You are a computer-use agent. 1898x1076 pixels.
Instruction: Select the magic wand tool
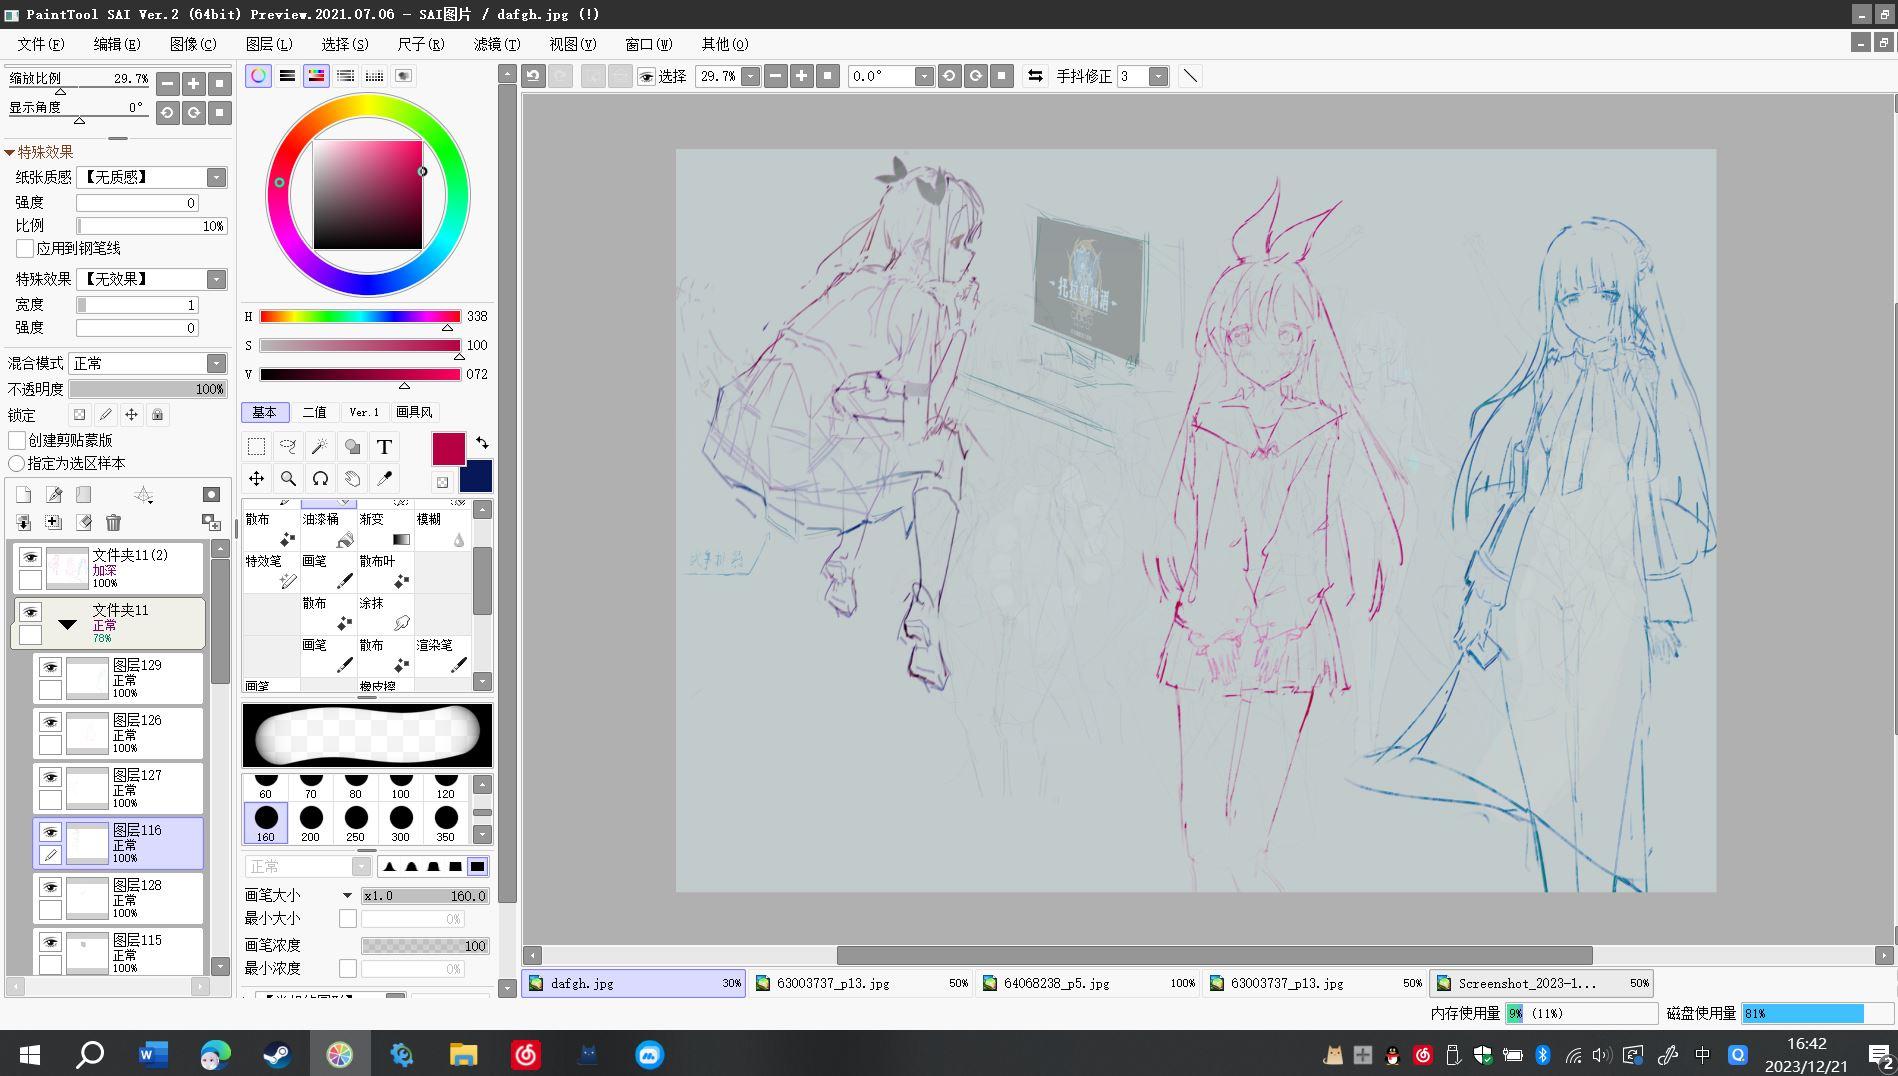pos(321,447)
